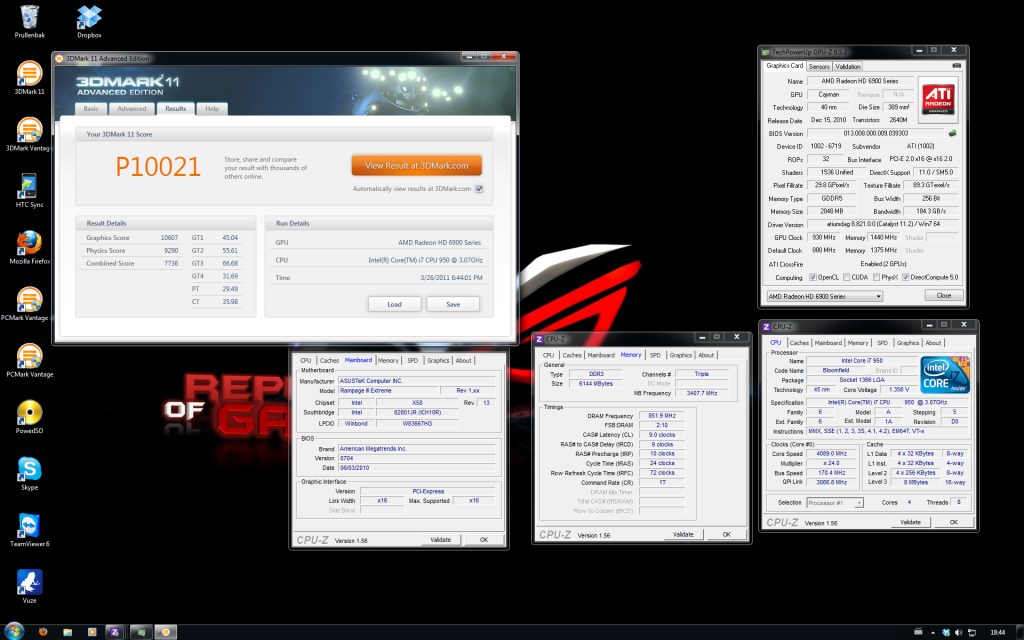
Task: Click the Core Speed value in CPU-Z
Action: [x=831, y=453]
